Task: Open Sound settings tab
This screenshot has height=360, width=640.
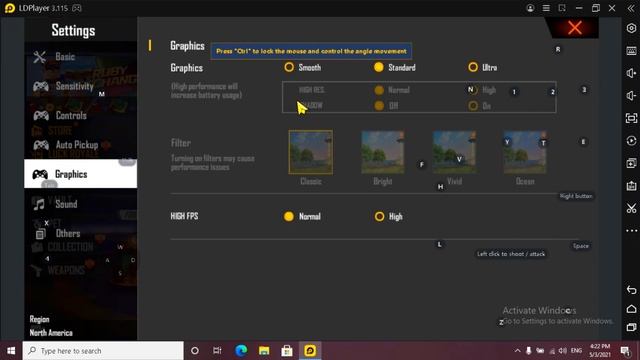Action: tap(80, 203)
